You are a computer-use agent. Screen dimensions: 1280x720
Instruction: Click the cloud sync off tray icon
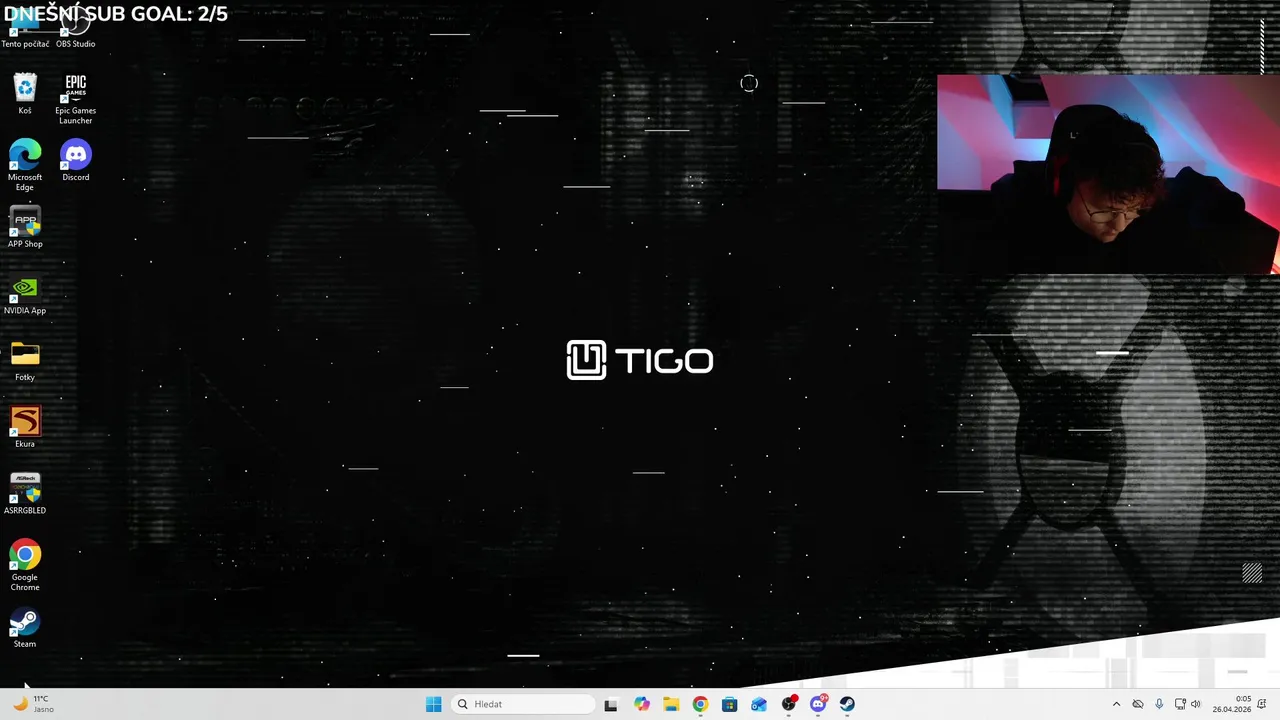click(1138, 704)
